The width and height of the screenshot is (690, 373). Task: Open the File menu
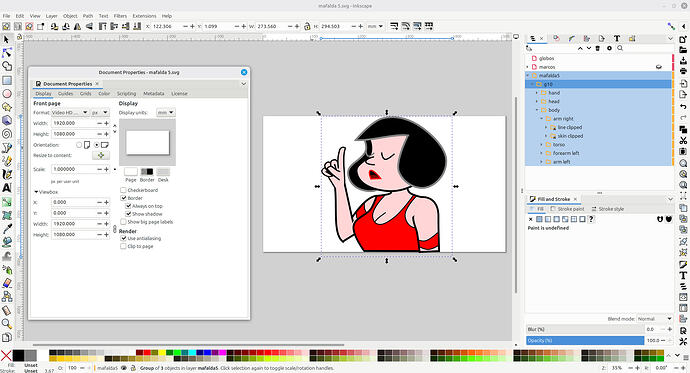7,16
